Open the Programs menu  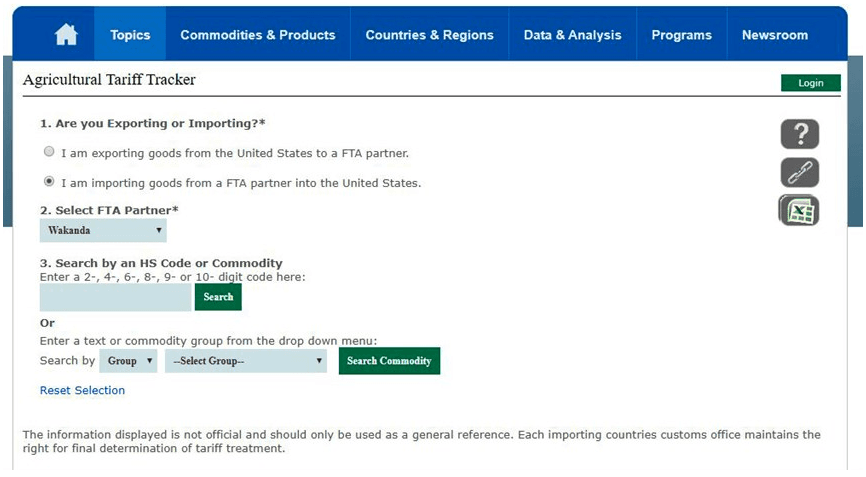[x=681, y=35]
